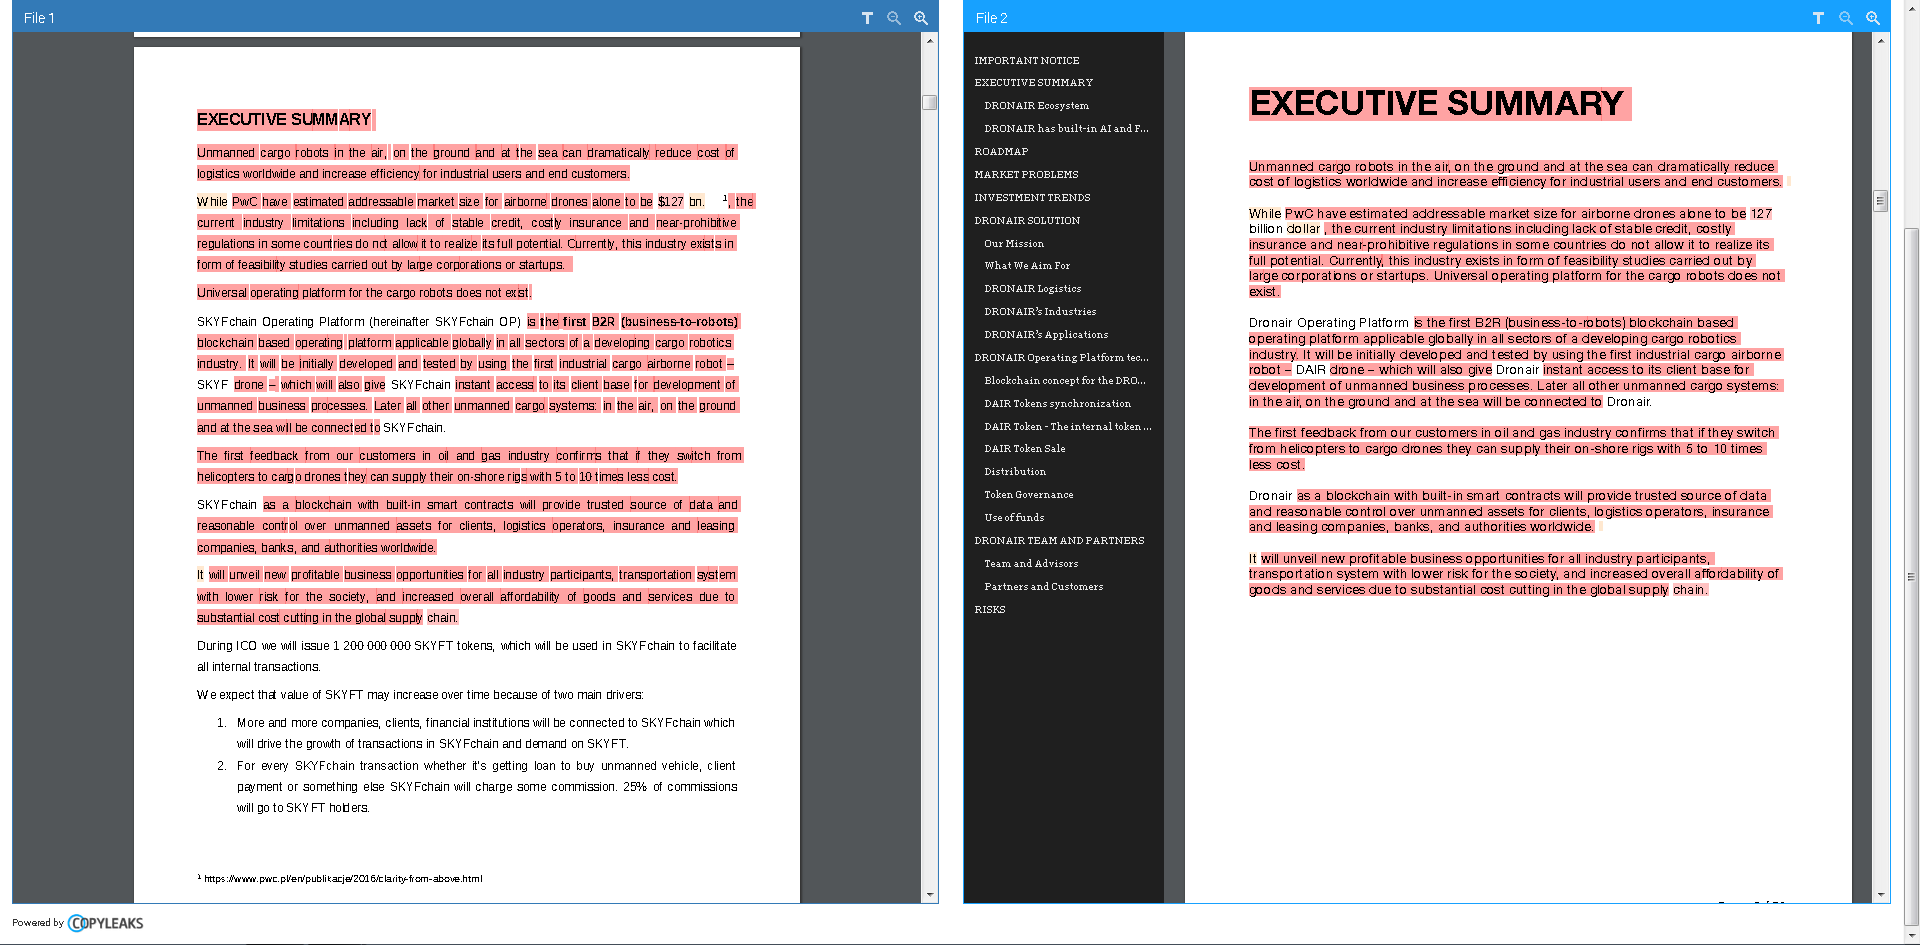Screen dimensions: 1920x945
Task: Click File 2 scrollbar up arrow
Action: coord(1881,41)
